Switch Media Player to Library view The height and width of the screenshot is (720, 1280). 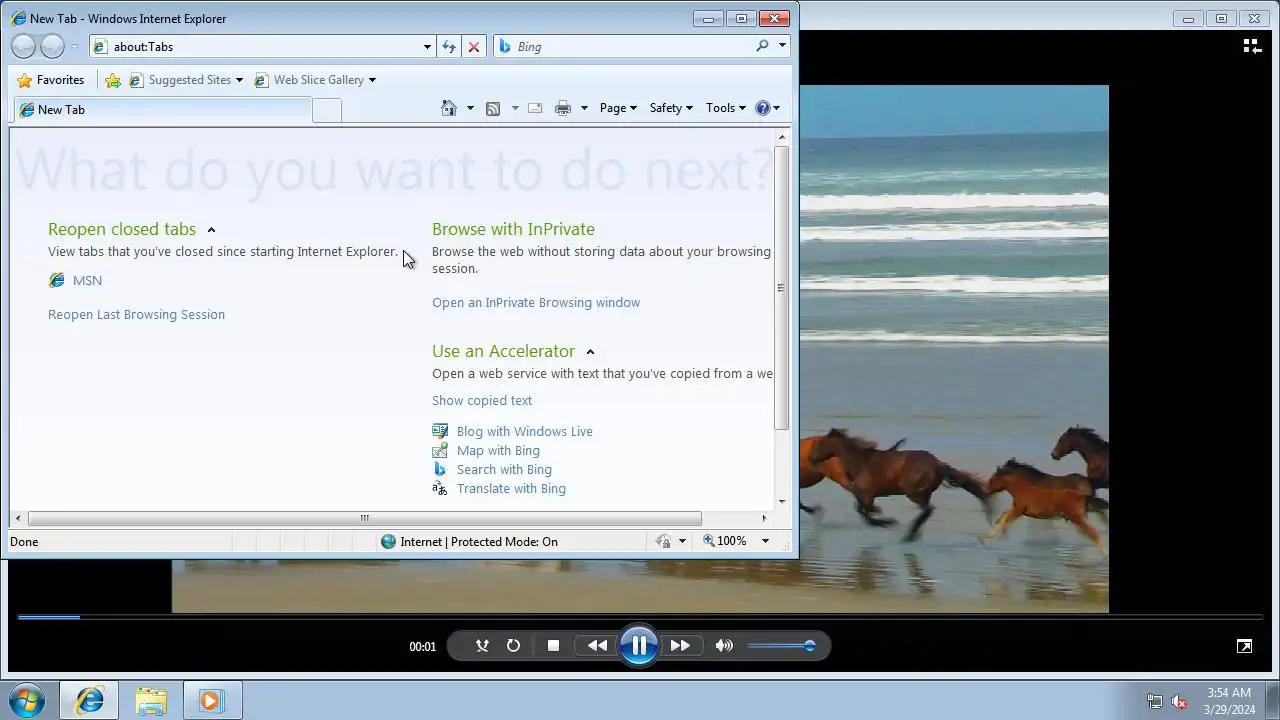[1251, 46]
